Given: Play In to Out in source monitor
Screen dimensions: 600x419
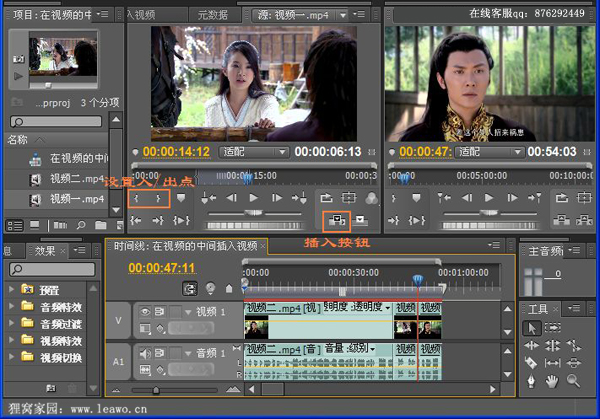Looking at the screenshot, I should coord(181,220).
